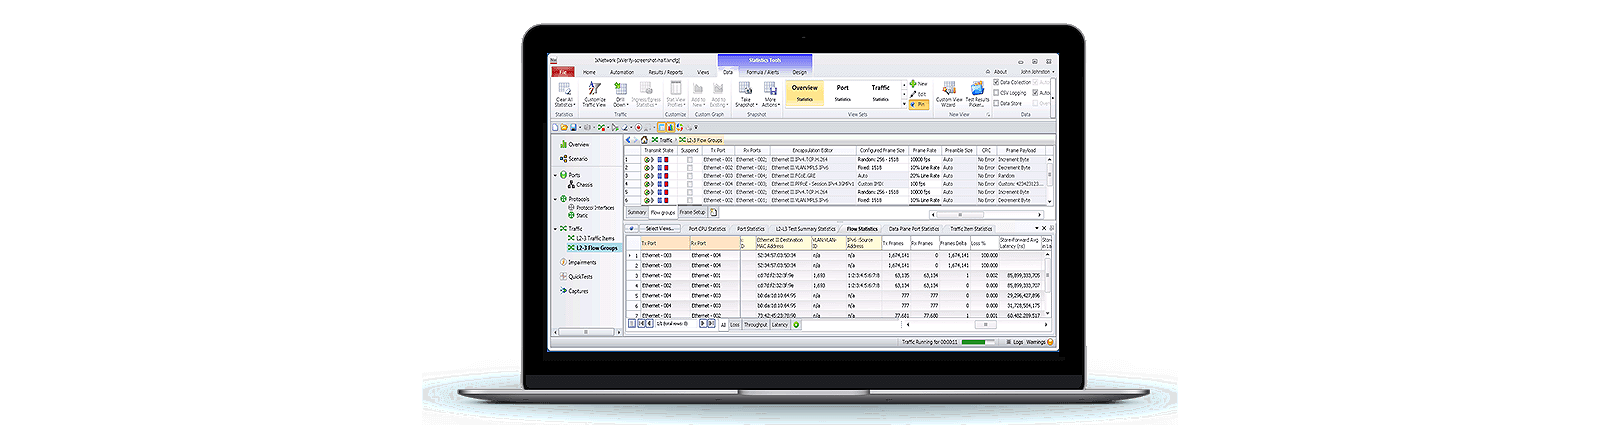The image size is (1600, 425).
Task: Open the Customize Traffic View tool
Action: pos(594,94)
